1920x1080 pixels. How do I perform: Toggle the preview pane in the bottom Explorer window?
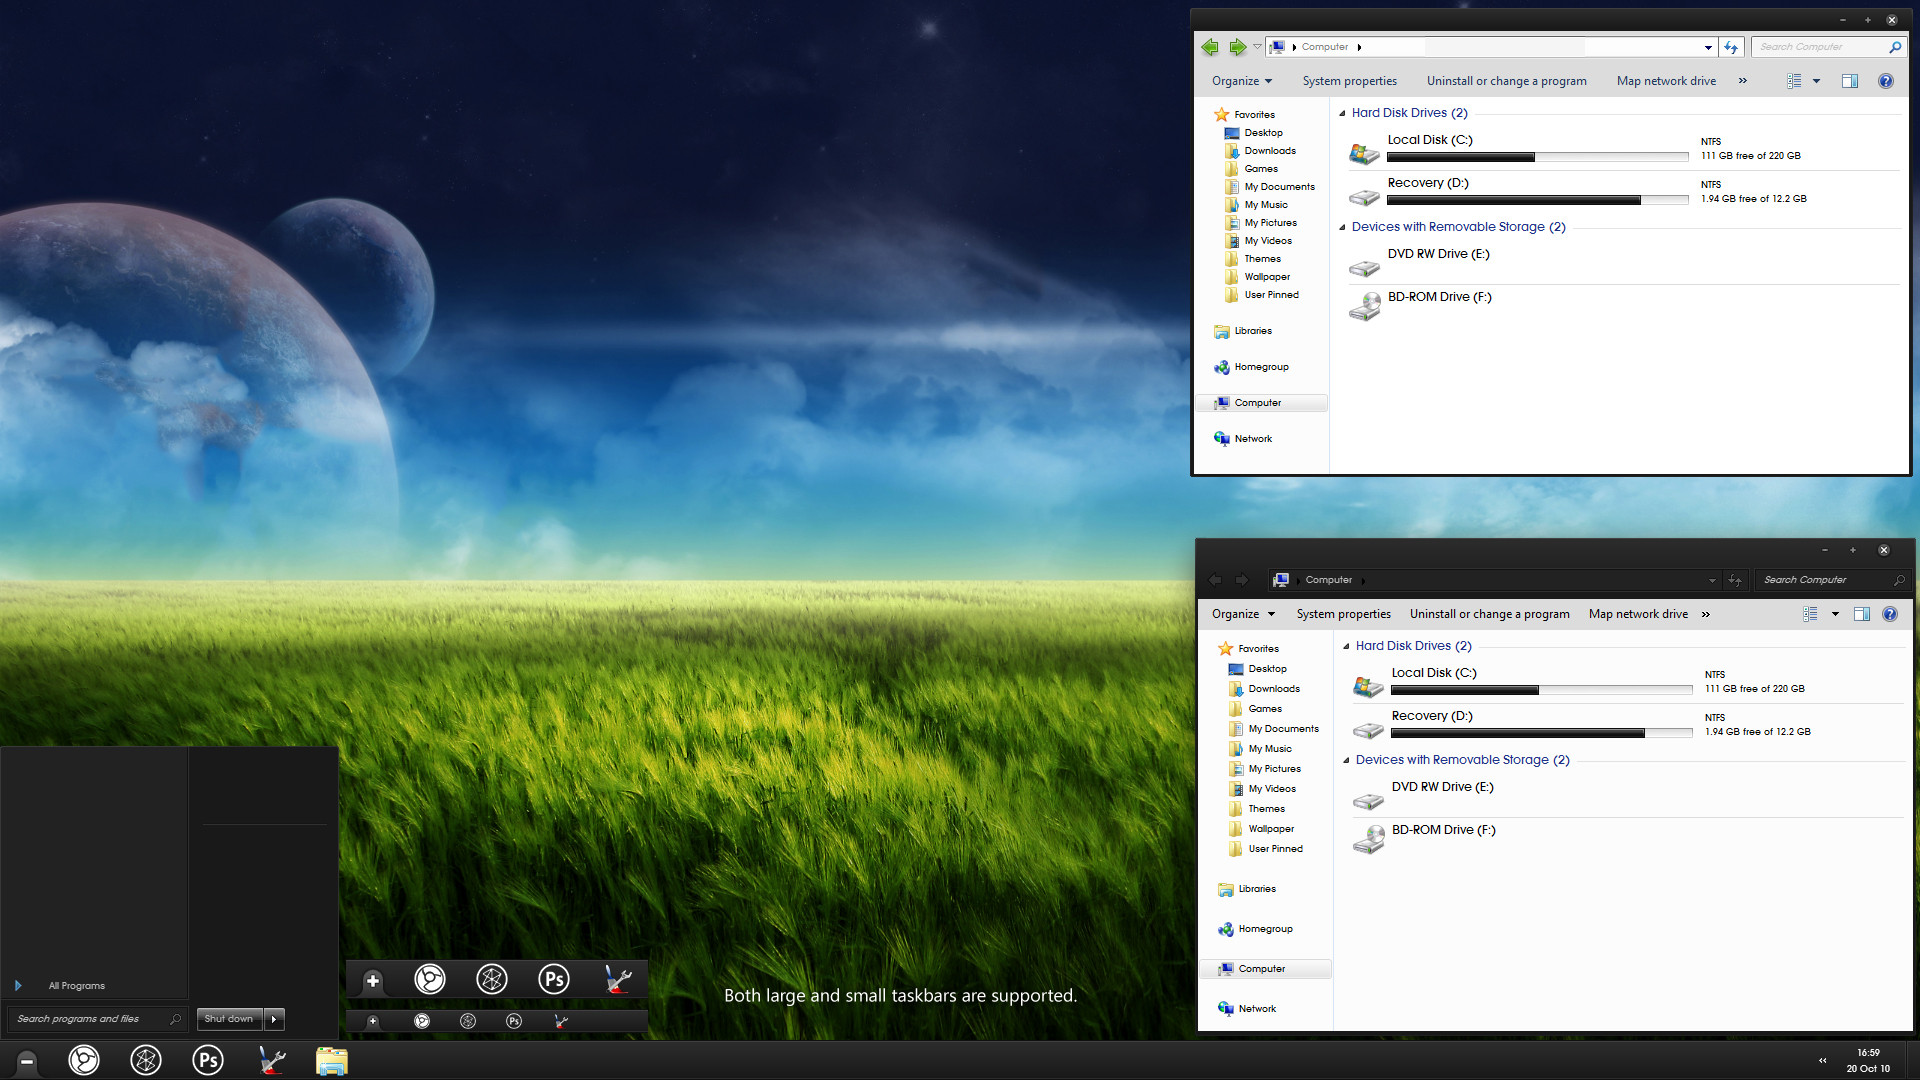coord(1862,614)
